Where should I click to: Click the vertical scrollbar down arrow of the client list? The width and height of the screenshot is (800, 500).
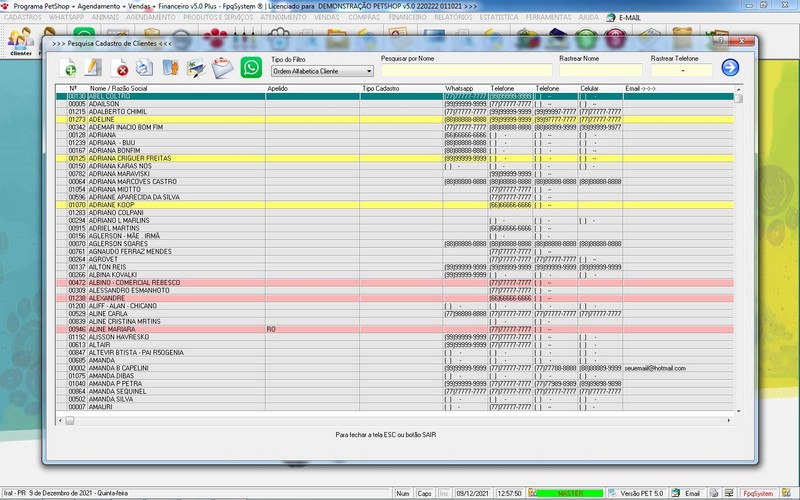tap(738, 411)
